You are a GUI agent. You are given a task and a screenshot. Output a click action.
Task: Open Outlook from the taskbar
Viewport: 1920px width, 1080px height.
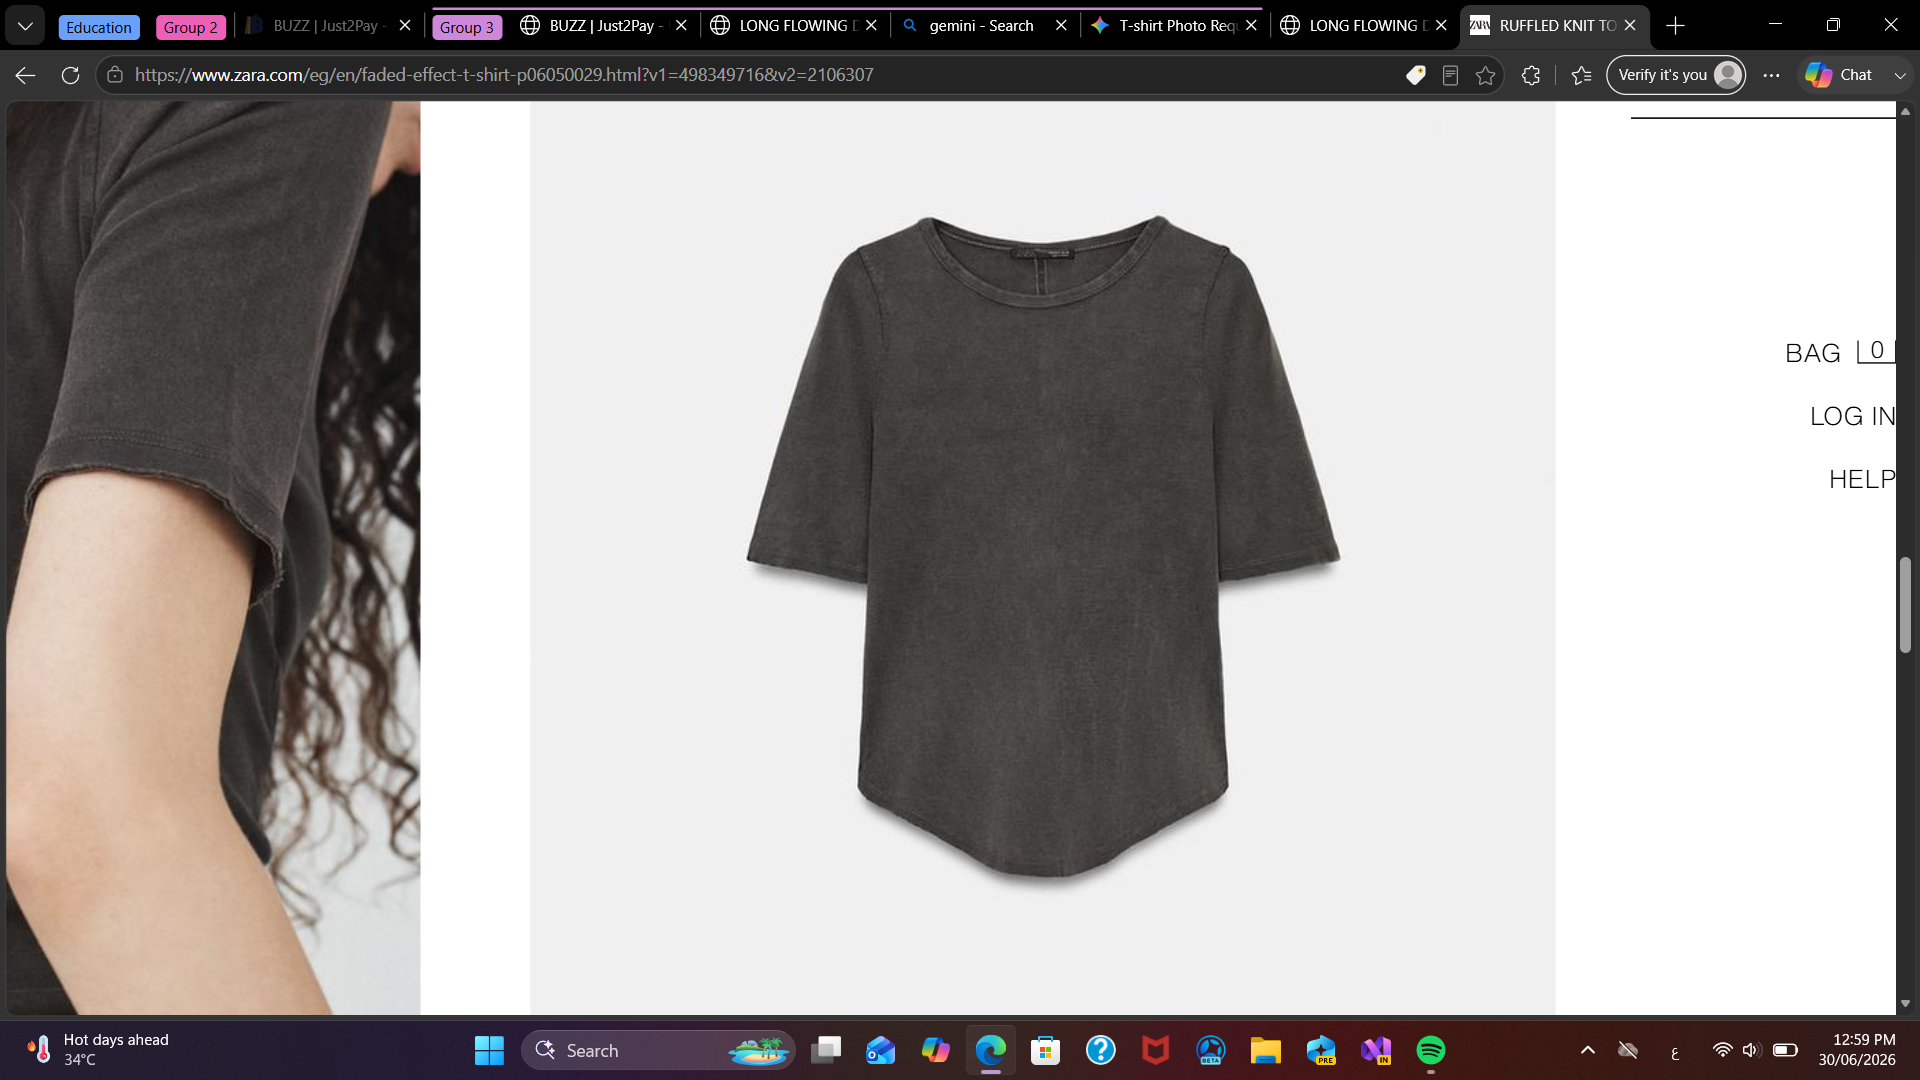[x=881, y=1050]
